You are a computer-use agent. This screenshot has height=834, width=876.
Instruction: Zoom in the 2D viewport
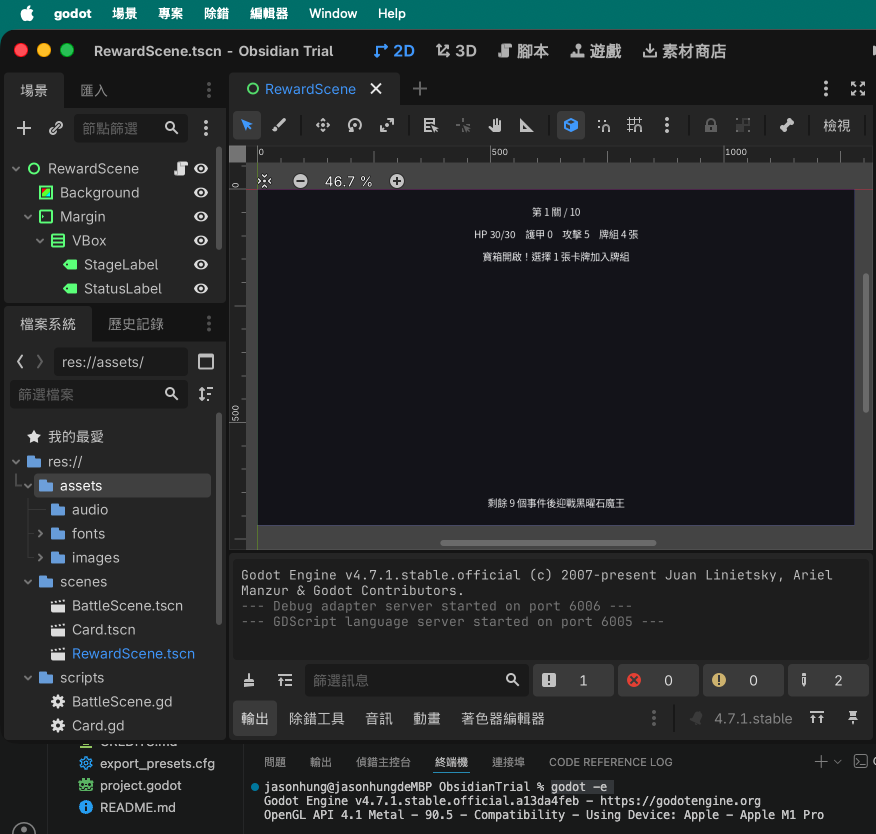pos(397,181)
